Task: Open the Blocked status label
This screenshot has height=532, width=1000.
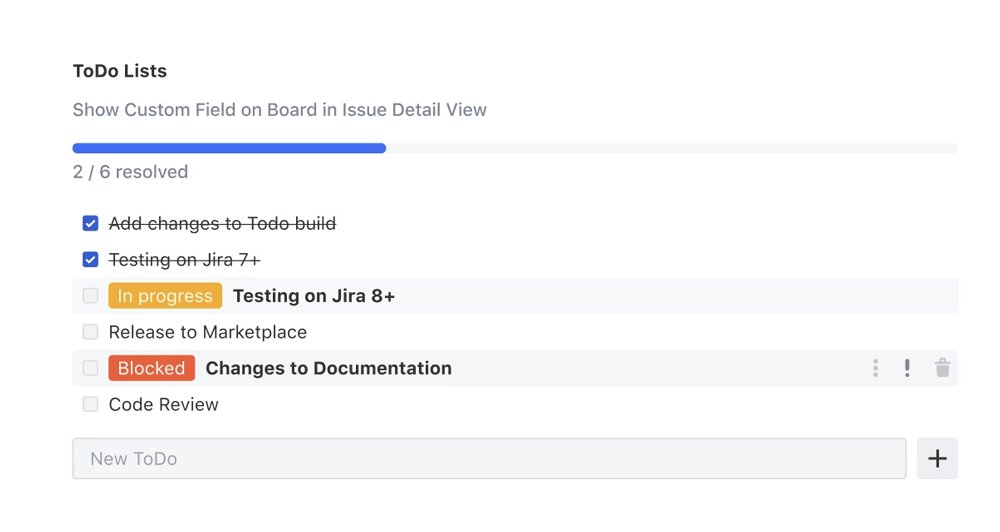Action: (151, 368)
